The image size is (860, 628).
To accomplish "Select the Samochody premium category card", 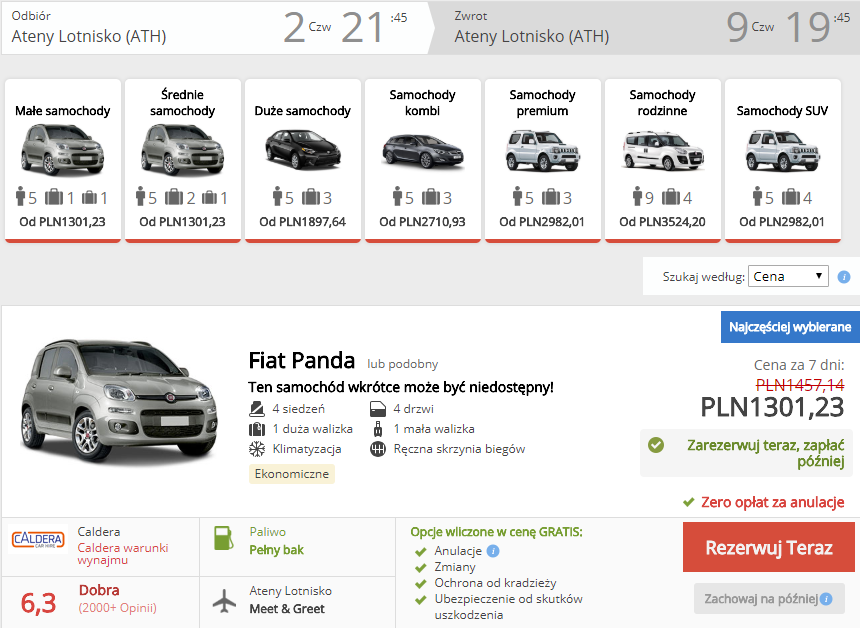I will (x=543, y=160).
